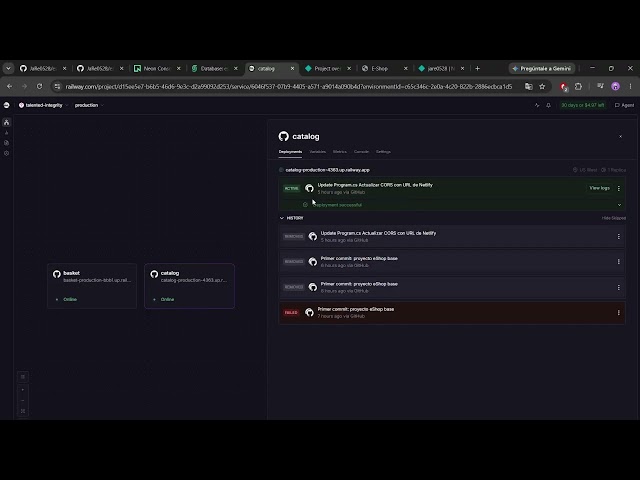
Task: Open the notifications bell icon
Action: point(549,105)
